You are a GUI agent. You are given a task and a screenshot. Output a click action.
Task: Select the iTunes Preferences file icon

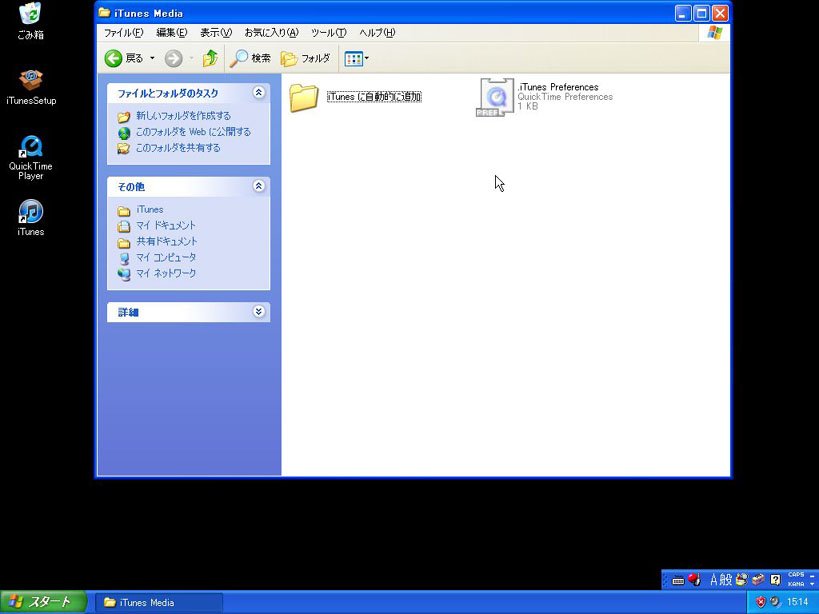tap(495, 97)
